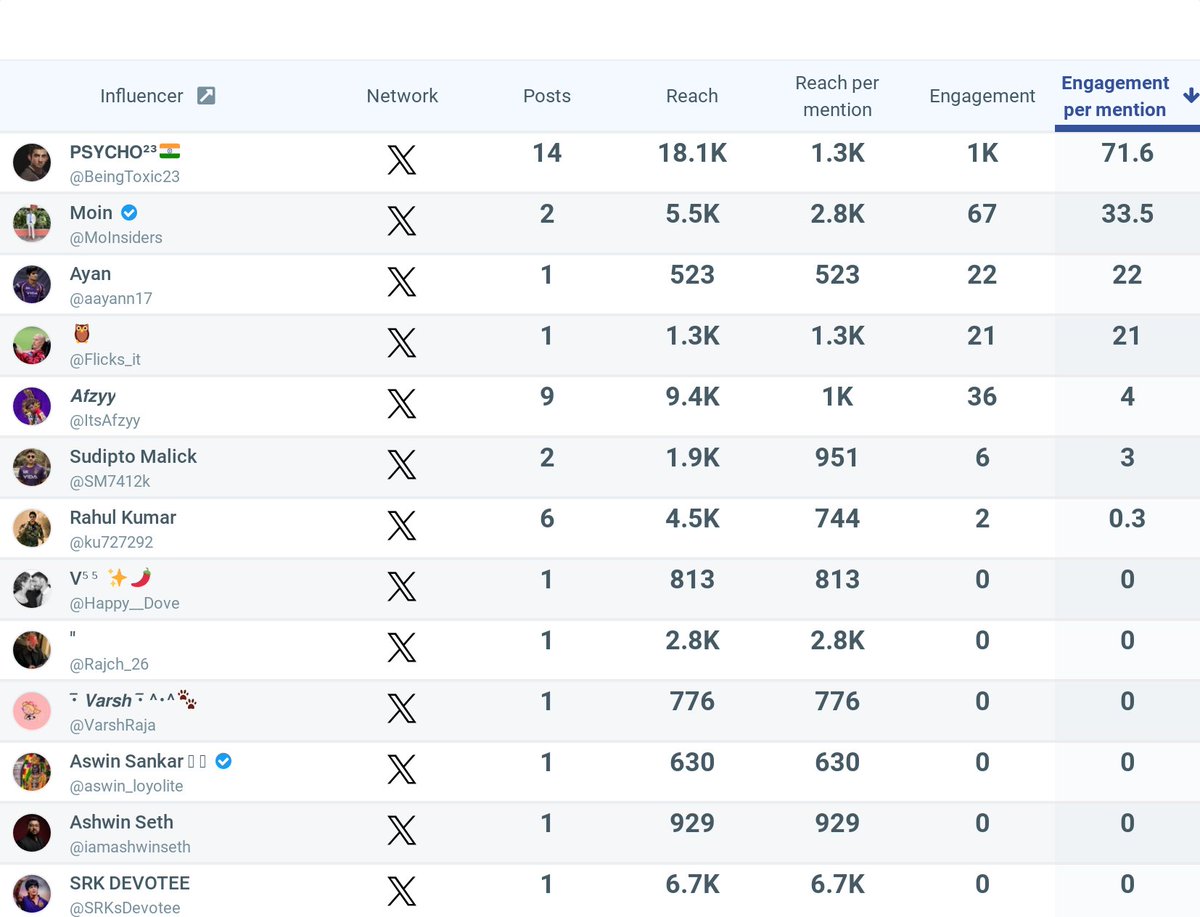The image size is (1200, 917).
Task: Select the Reach per mention header
Action: pyautogui.click(x=837, y=96)
